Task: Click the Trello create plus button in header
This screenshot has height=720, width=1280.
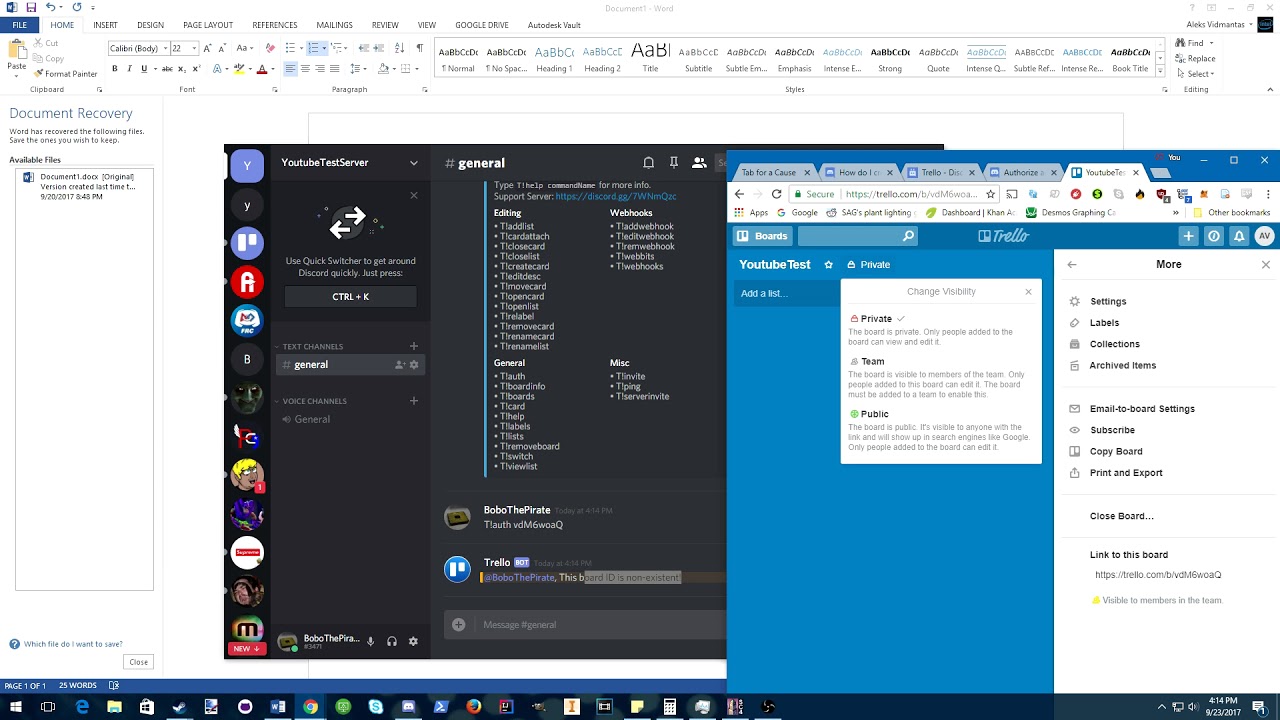Action: [x=1188, y=236]
